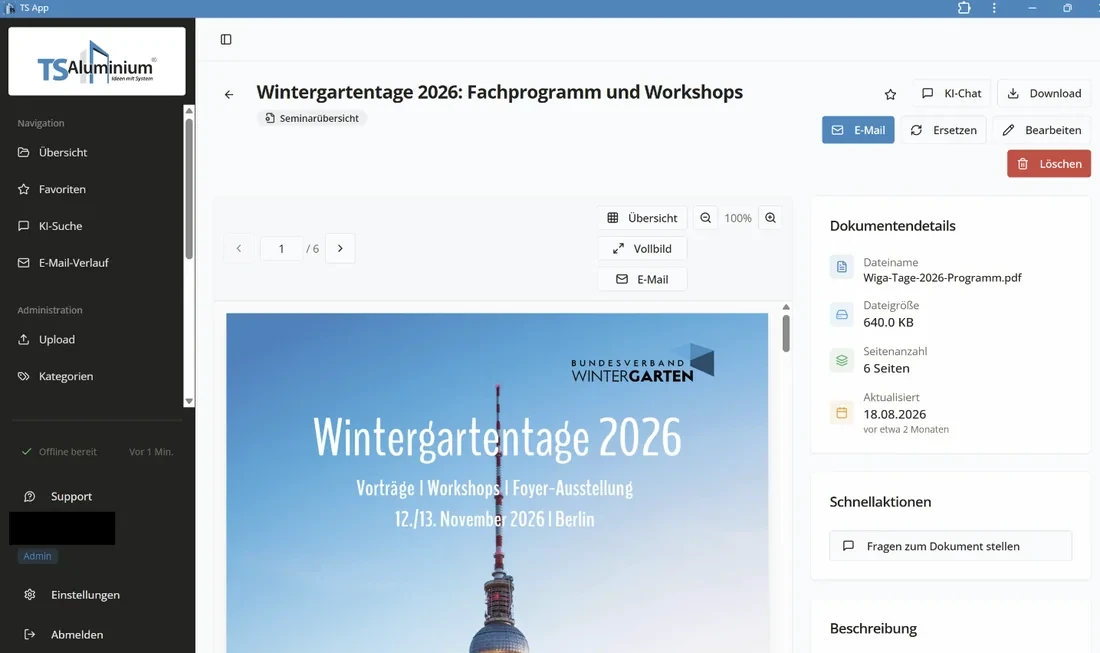Replace the document with Ersetzen
The image size is (1100, 653).
(944, 130)
